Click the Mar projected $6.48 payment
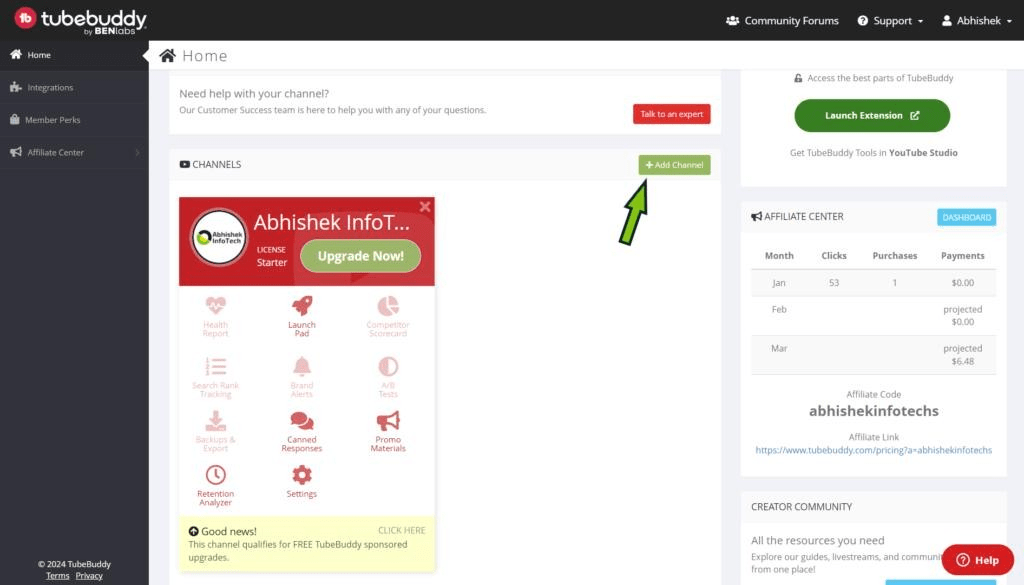Viewport: 1024px width, 585px height. coord(963,361)
